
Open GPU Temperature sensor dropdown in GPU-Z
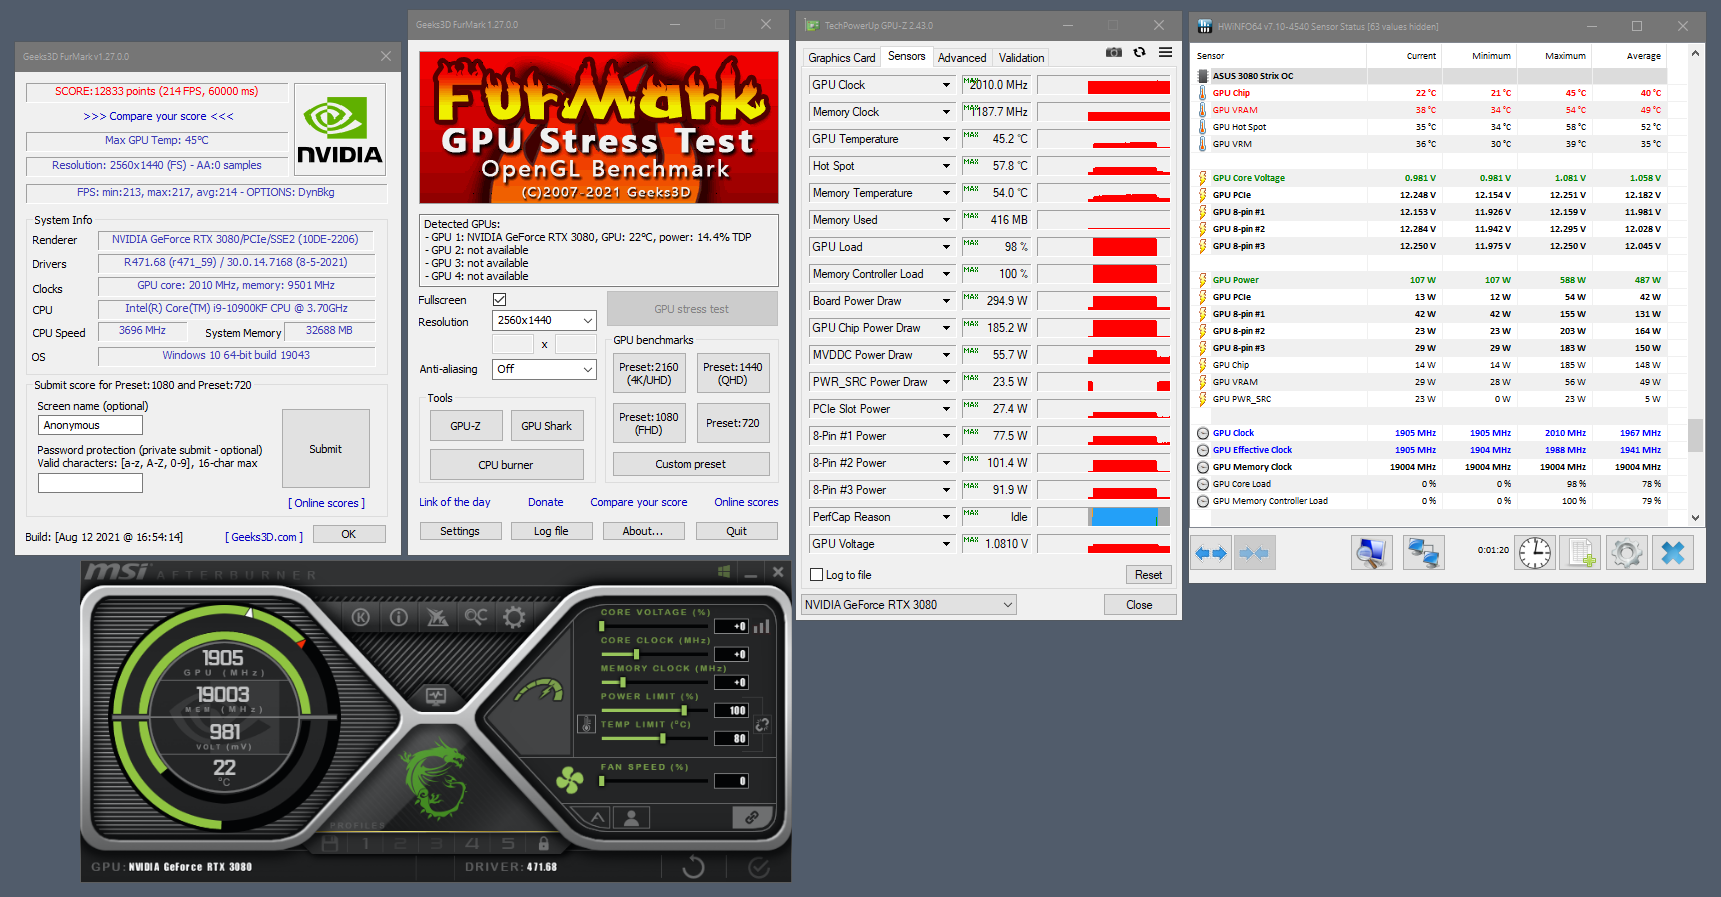(x=881, y=139)
